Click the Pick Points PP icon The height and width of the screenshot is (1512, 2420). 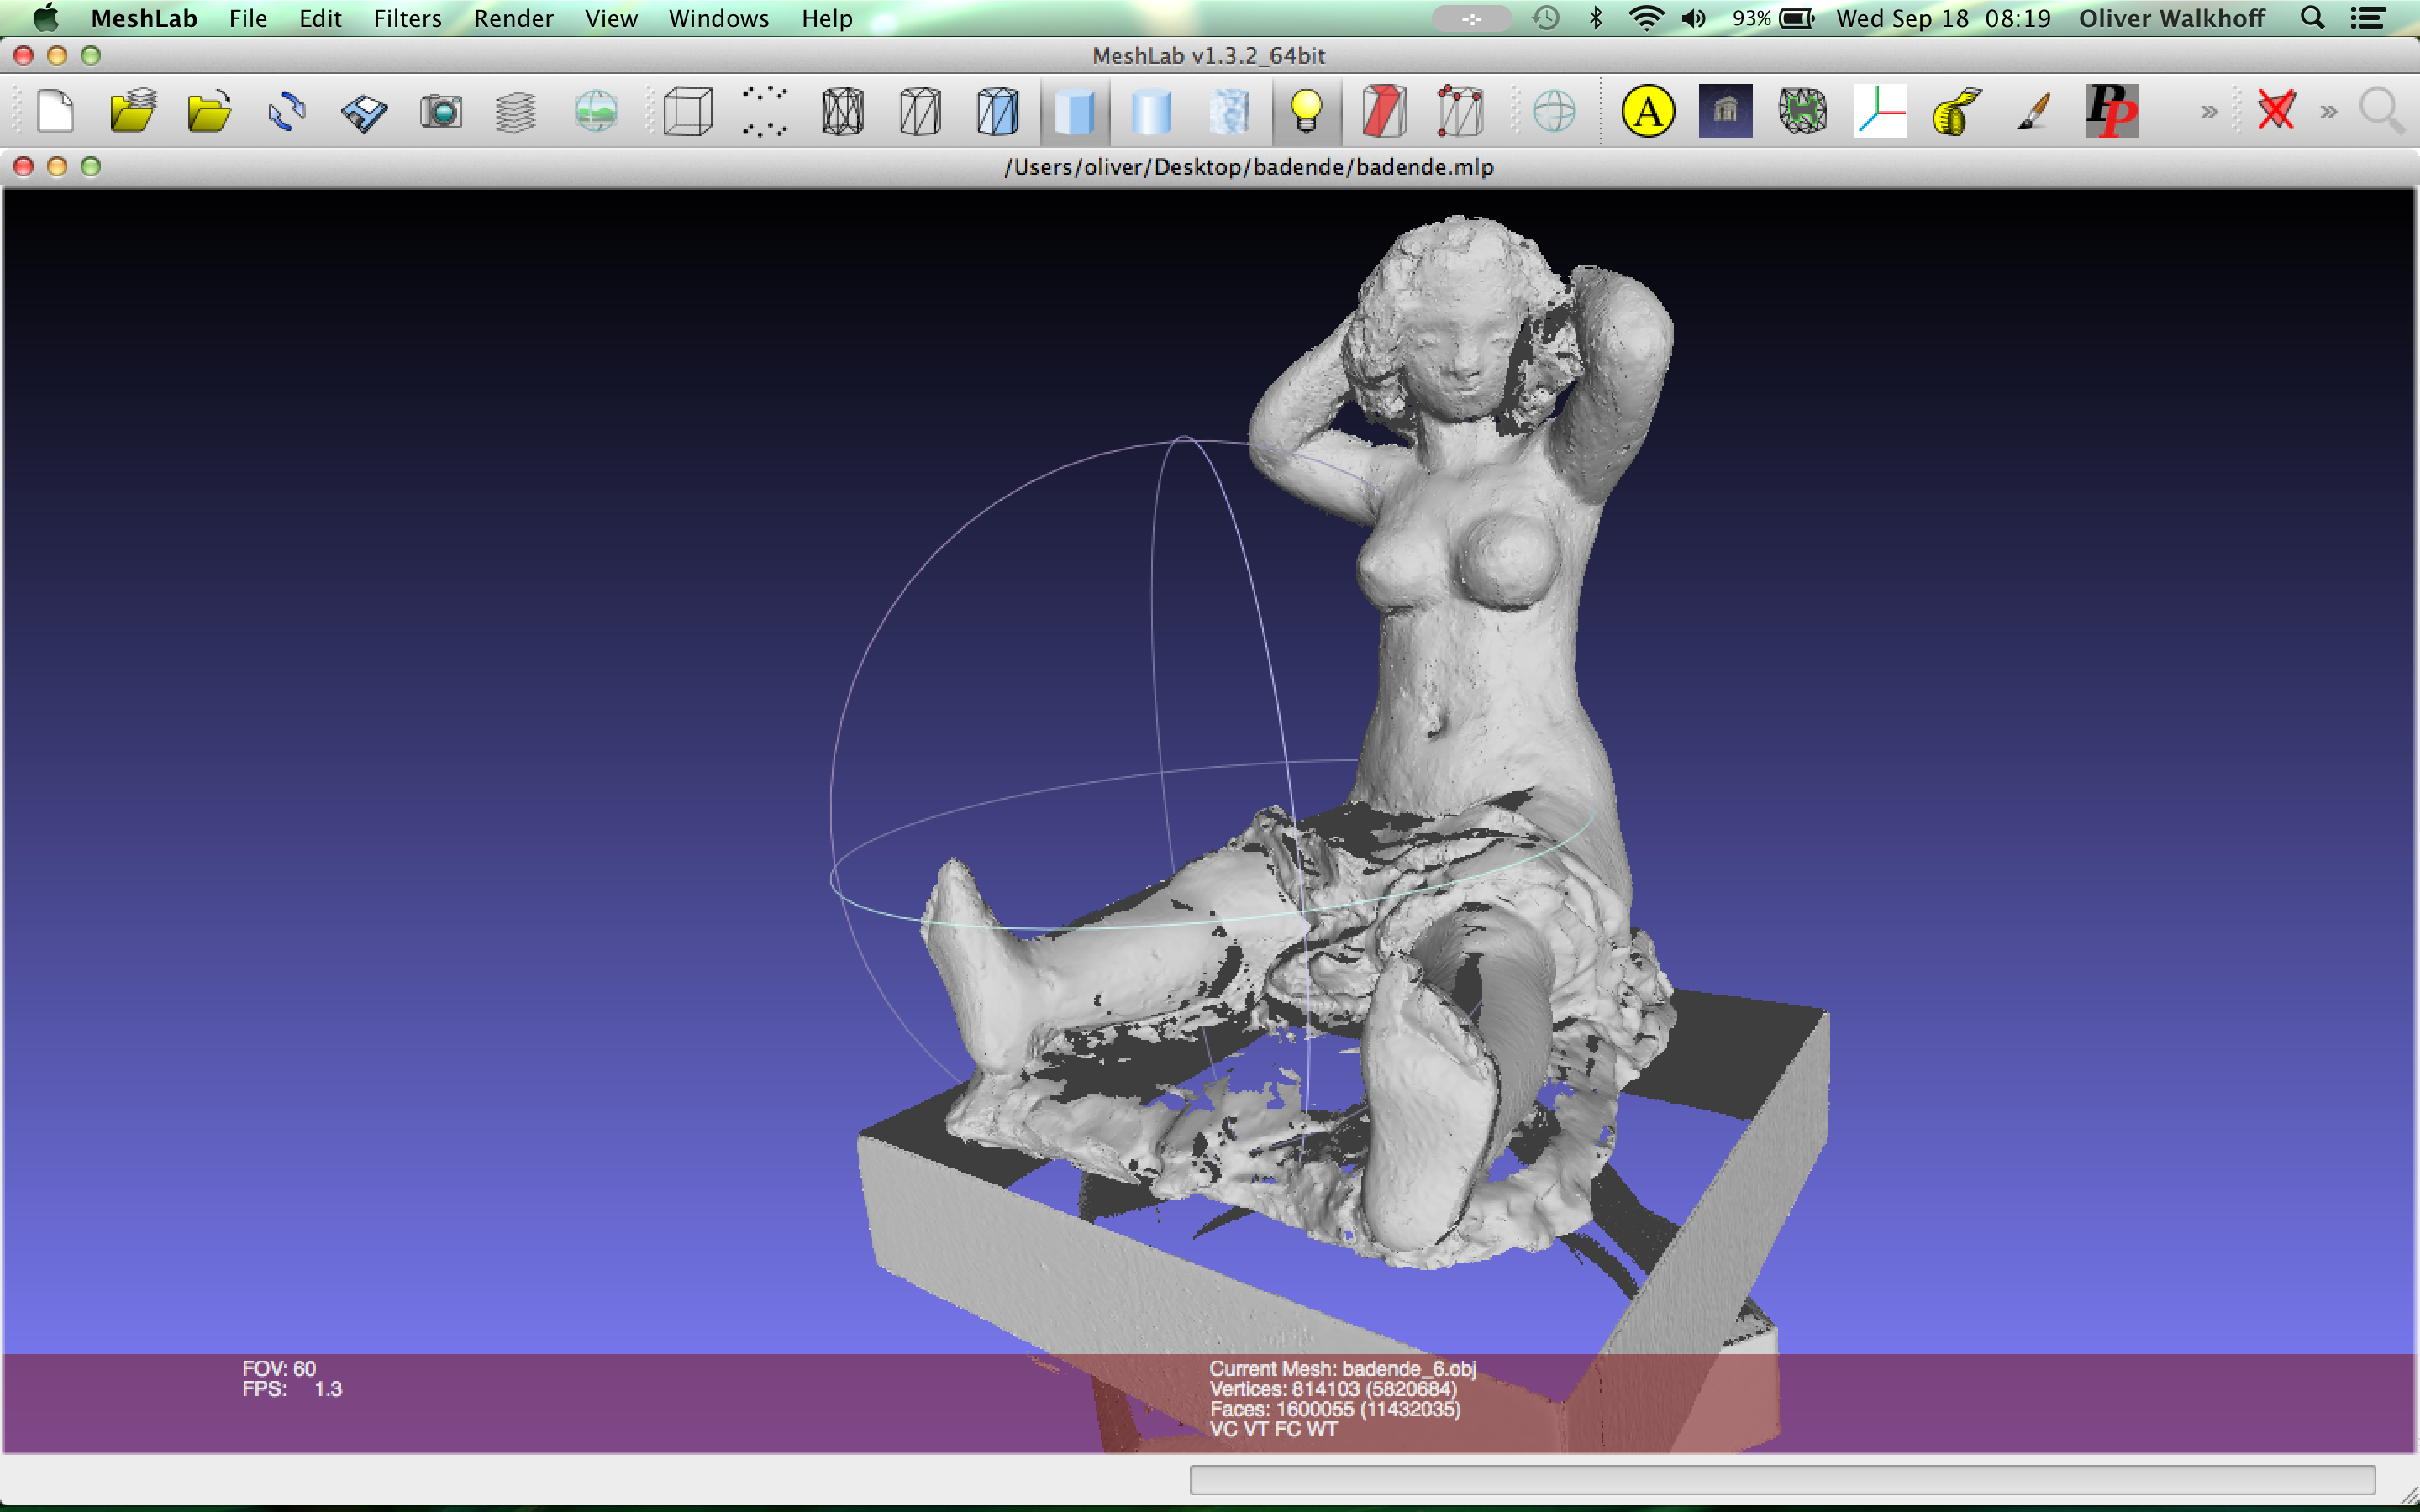tap(2111, 111)
